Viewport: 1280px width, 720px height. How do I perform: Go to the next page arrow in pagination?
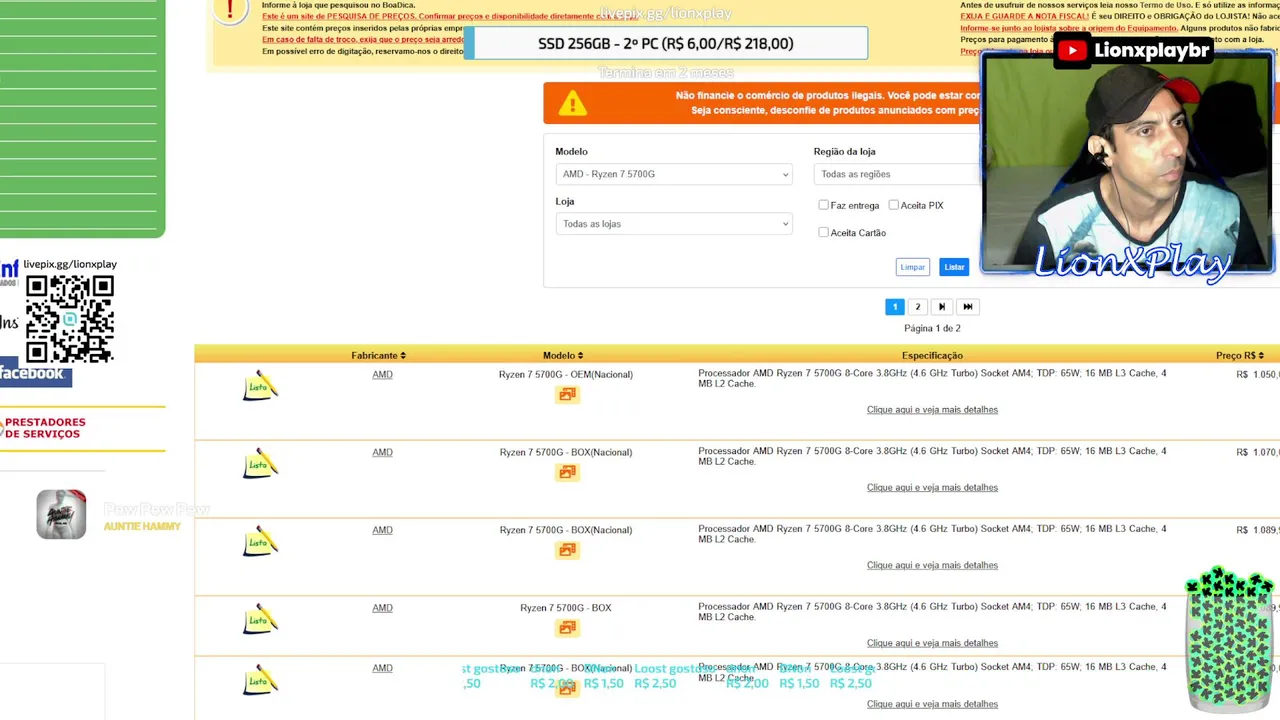[x=941, y=307]
